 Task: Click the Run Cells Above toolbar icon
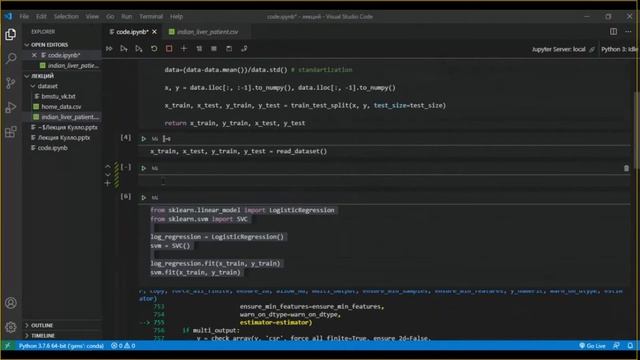tap(124, 49)
